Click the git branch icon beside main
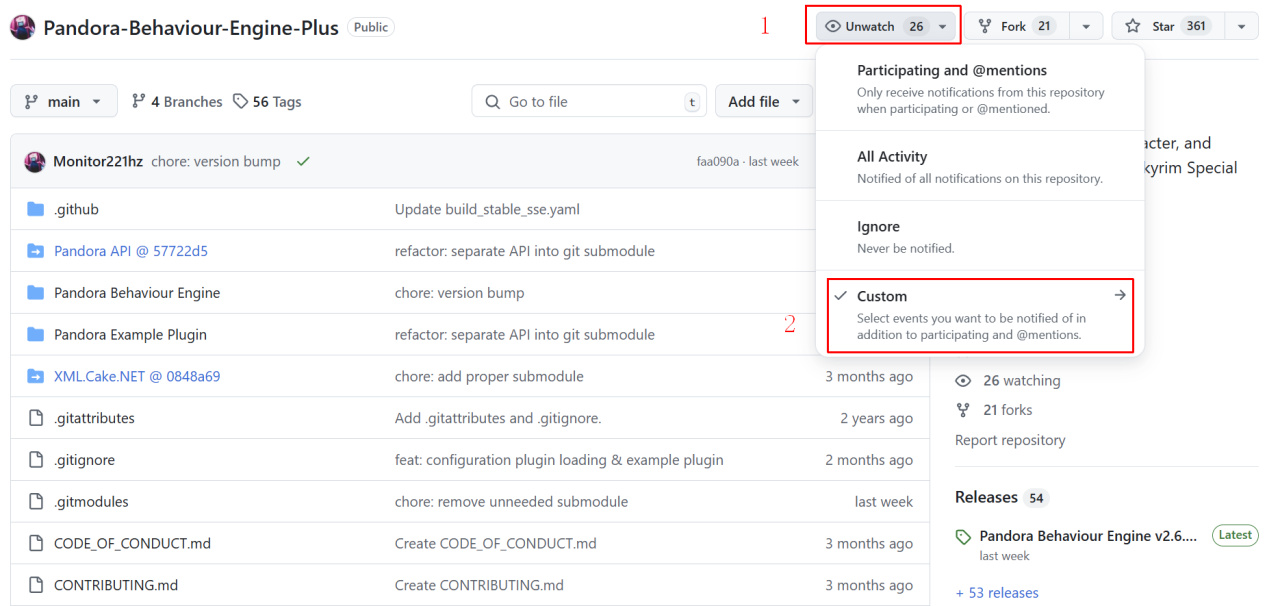 pos(31,102)
